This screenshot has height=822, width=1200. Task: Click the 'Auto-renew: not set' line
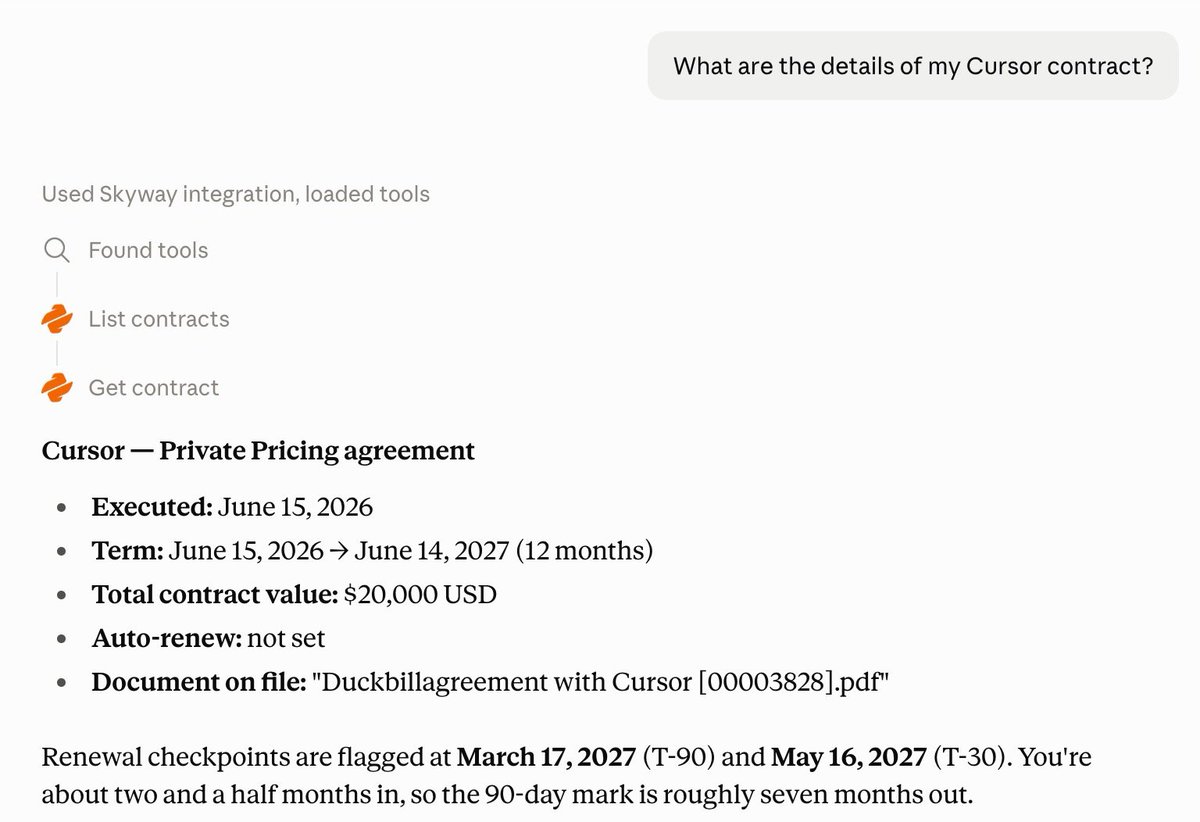208,638
